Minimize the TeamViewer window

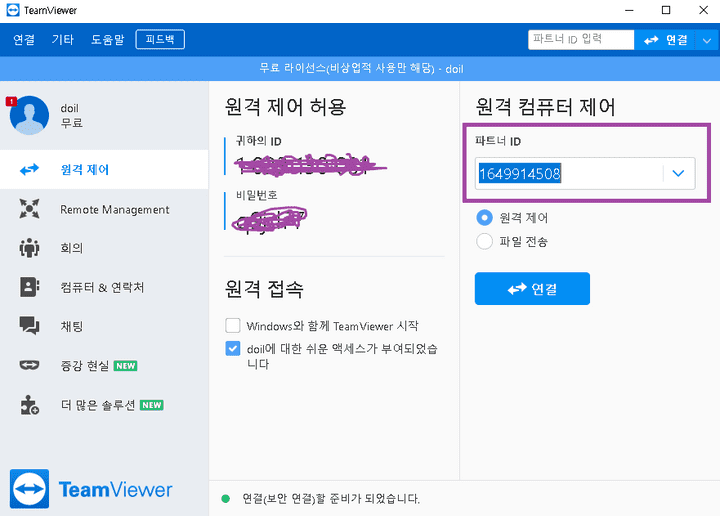point(629,10)
